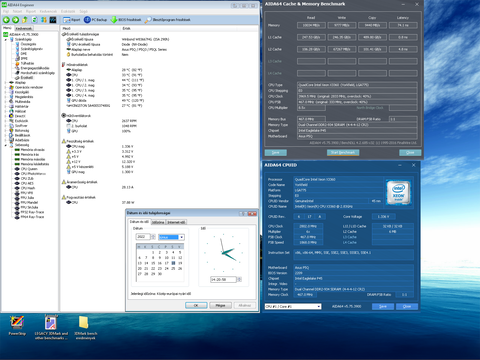Click the driver updates magnifier toolbar button
The width and height of the screenshot is (480, 360).
tap(168, 20)
